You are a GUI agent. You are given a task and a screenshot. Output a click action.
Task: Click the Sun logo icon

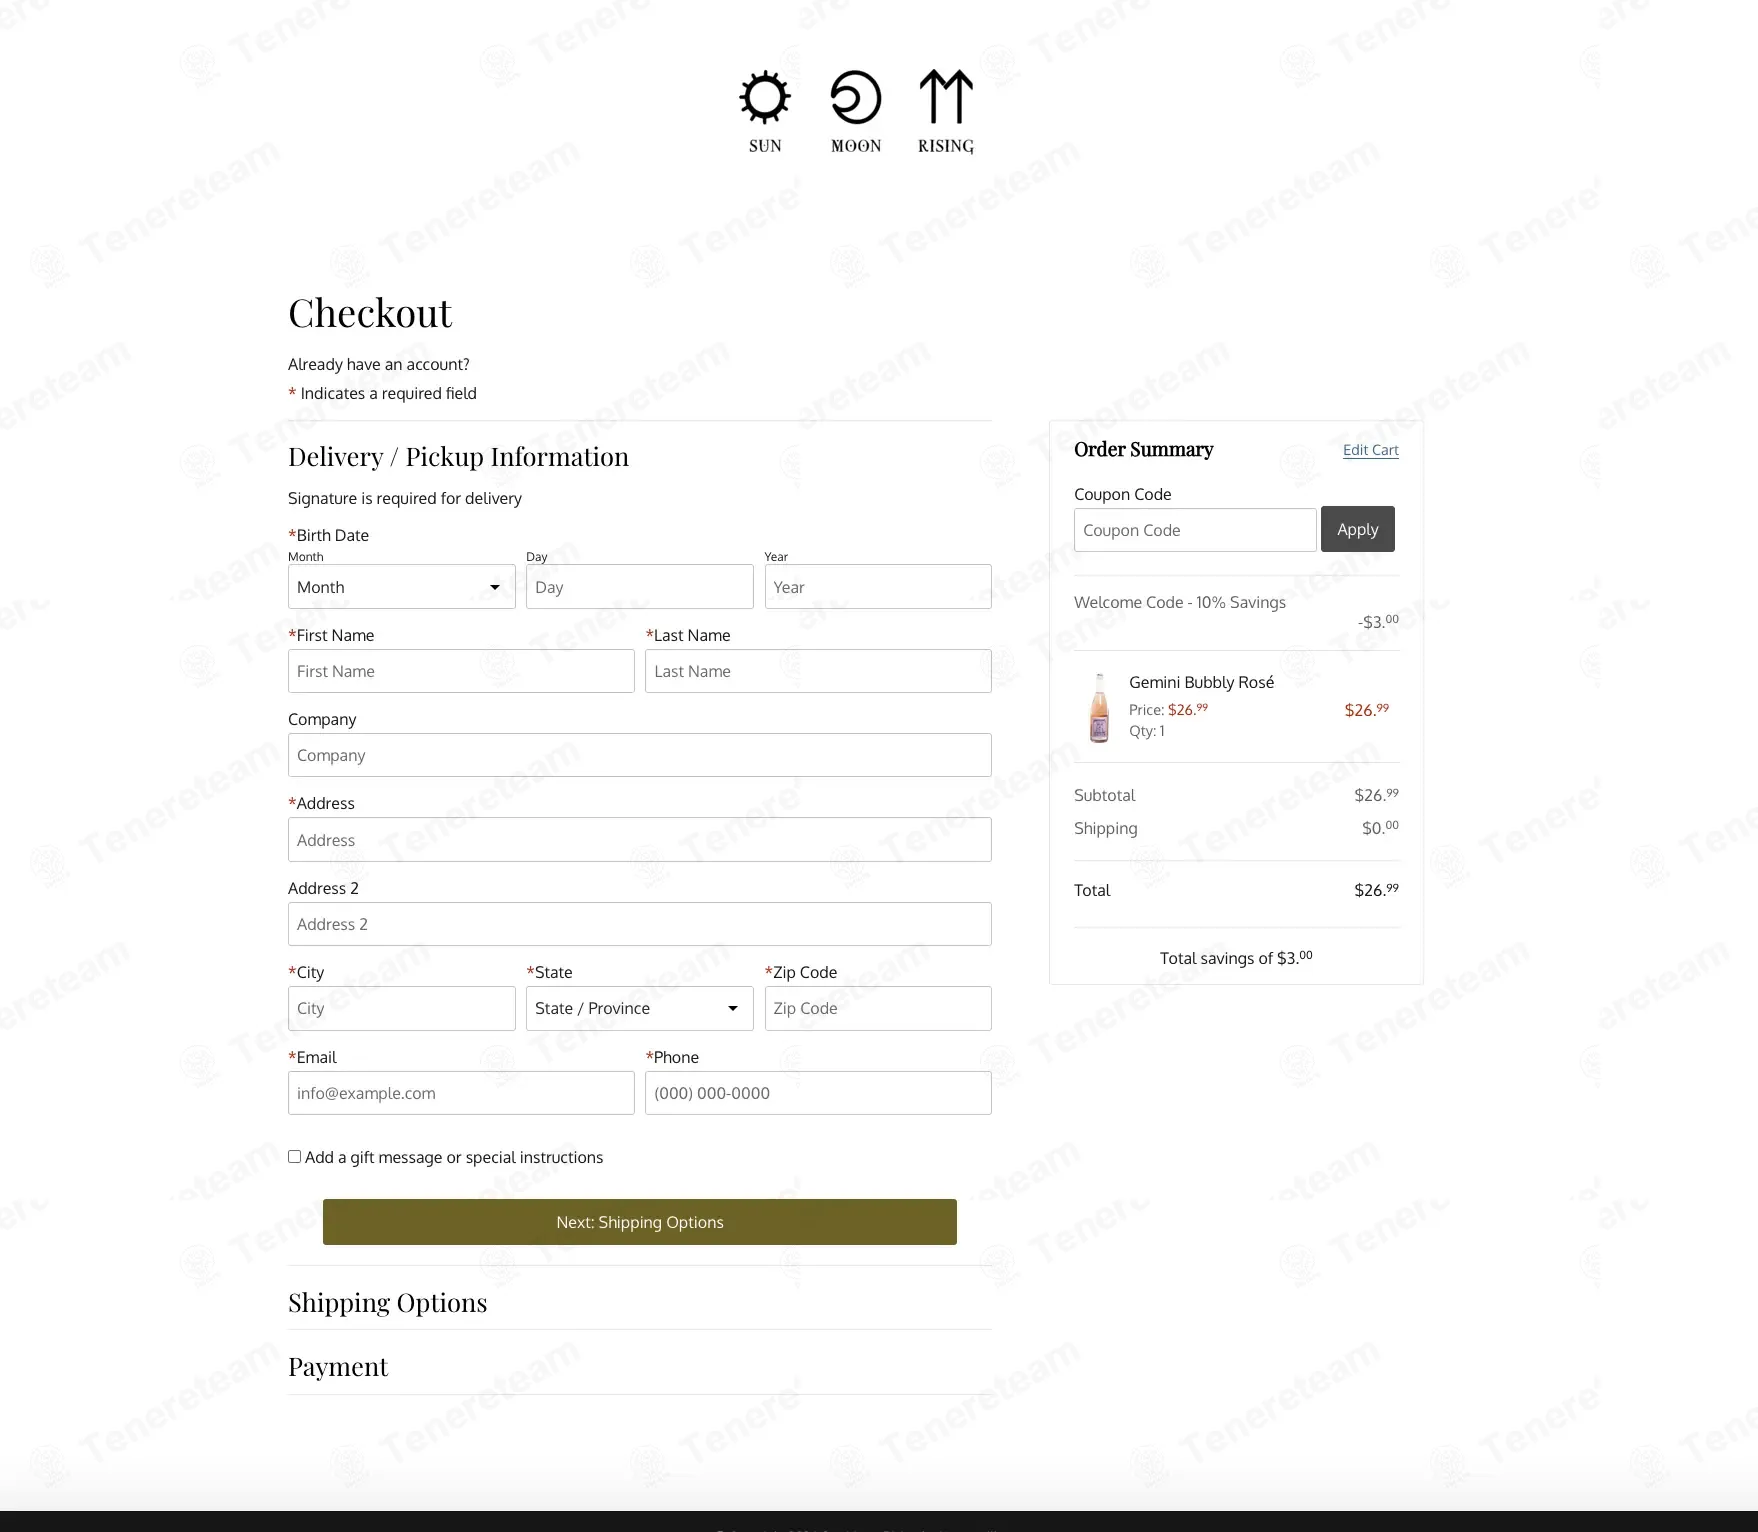765,112
